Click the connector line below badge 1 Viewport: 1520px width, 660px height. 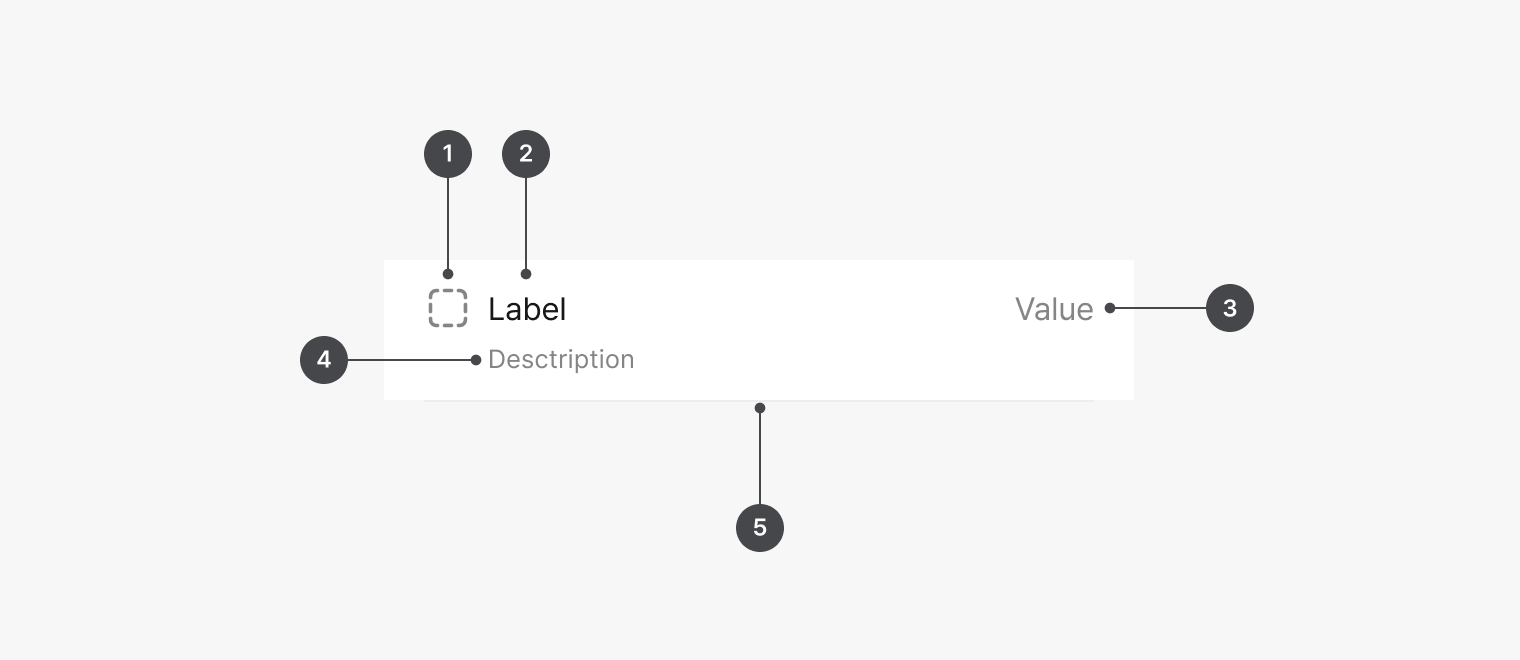(448, 225)
